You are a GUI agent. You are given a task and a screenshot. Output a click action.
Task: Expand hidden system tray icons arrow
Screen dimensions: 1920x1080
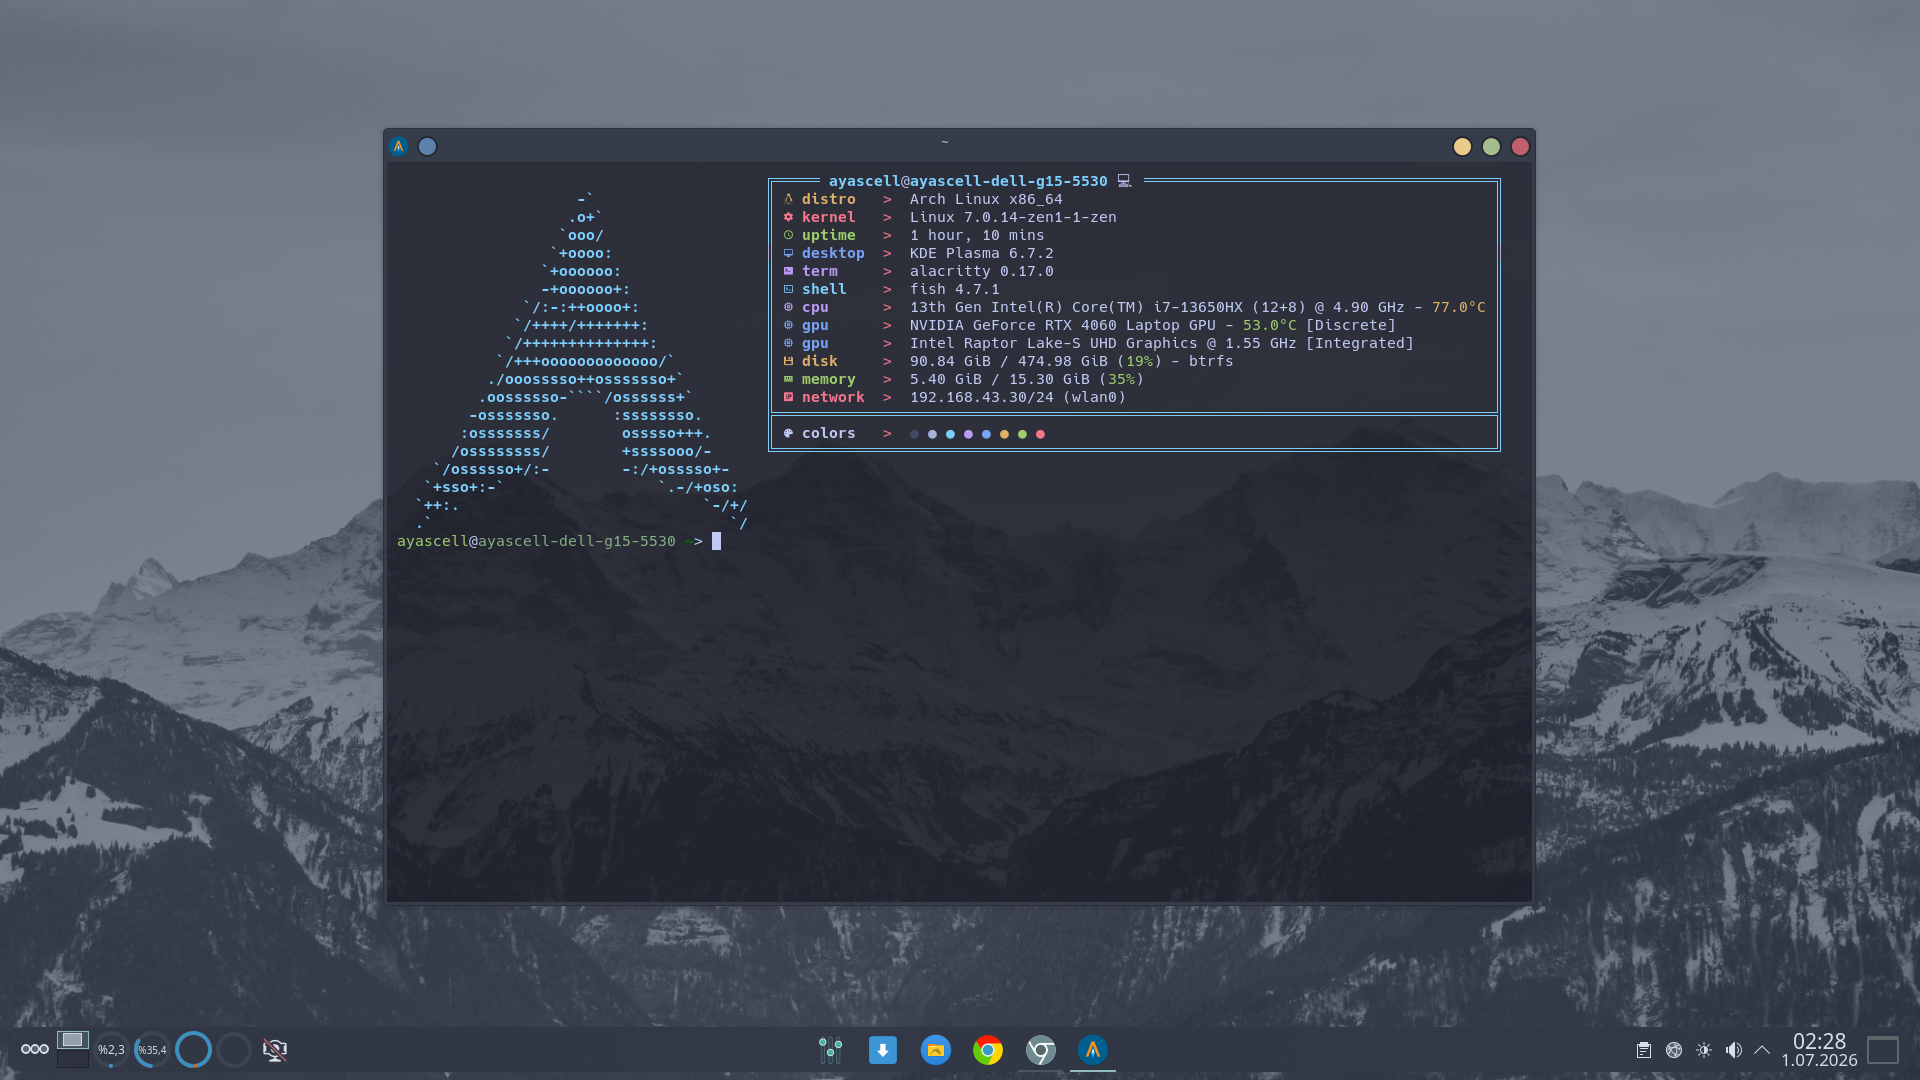1762,1050
